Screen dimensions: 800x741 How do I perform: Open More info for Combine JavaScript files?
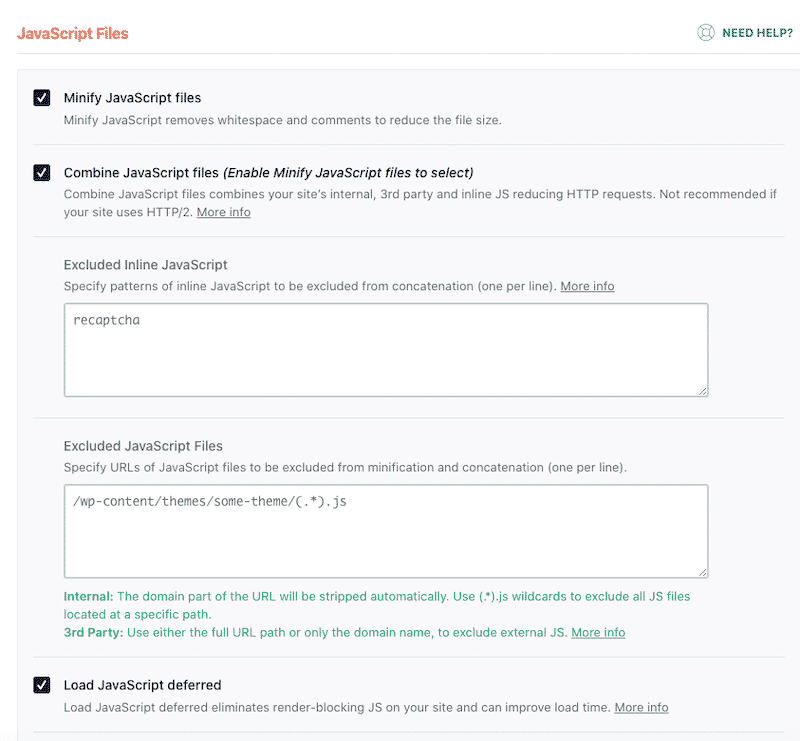pyautogui.click(x=223, y=212)
